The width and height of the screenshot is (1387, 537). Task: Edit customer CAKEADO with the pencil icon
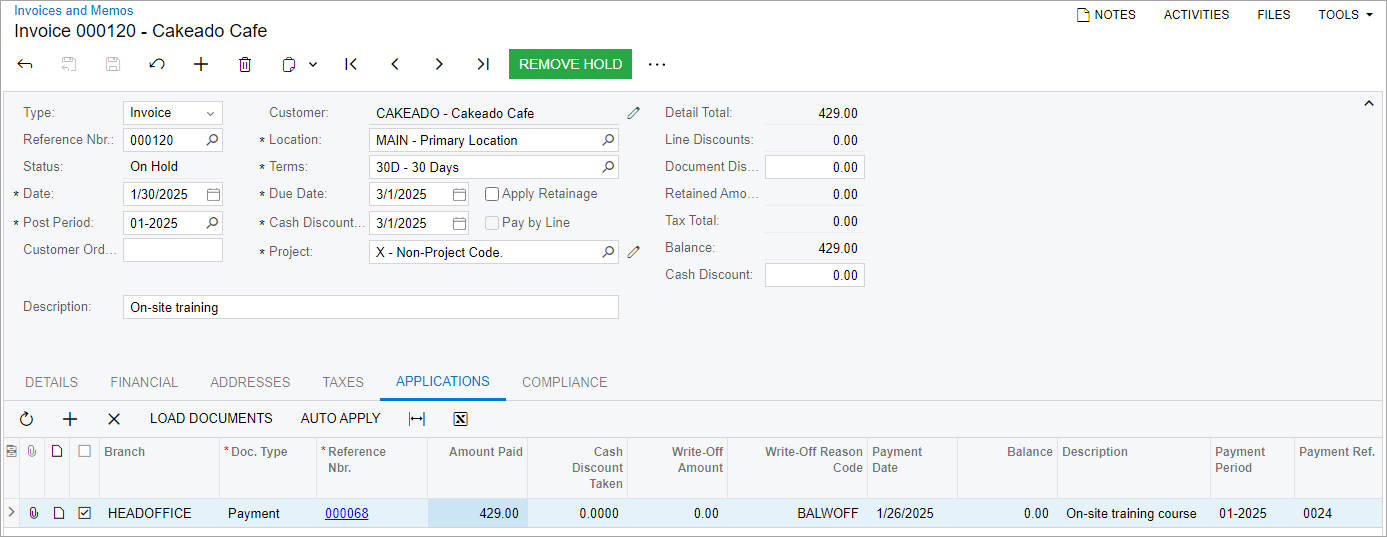click(633, 113)
